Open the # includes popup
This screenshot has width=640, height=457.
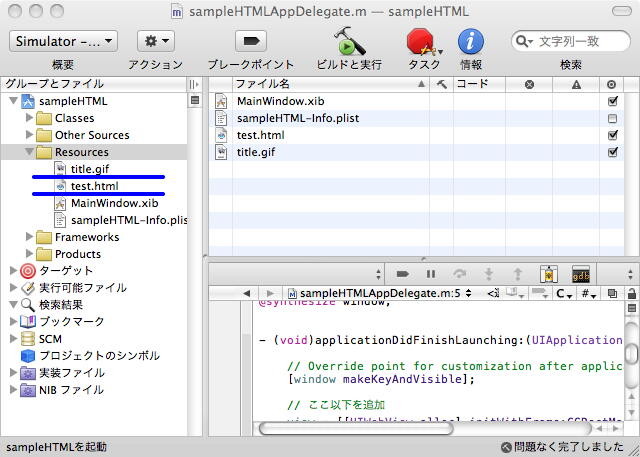(588, 293)
